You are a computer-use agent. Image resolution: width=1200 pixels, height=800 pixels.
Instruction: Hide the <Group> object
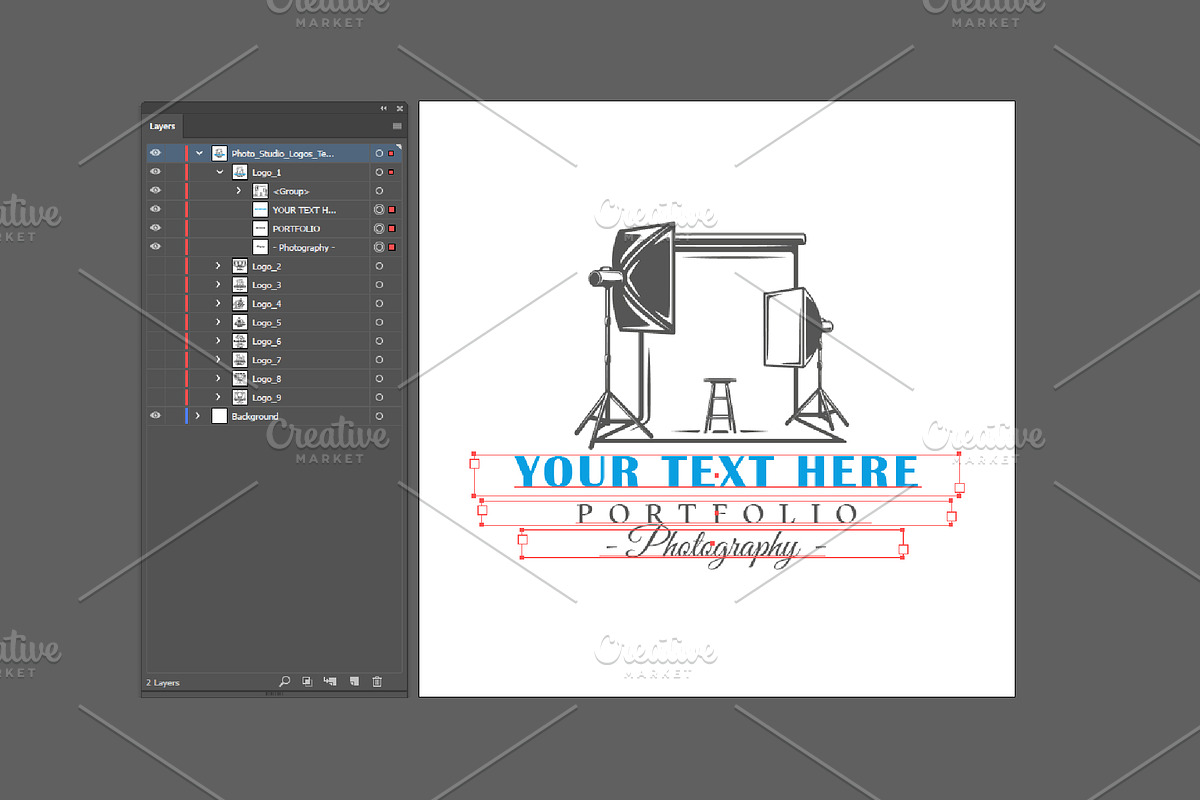(155, 191)
